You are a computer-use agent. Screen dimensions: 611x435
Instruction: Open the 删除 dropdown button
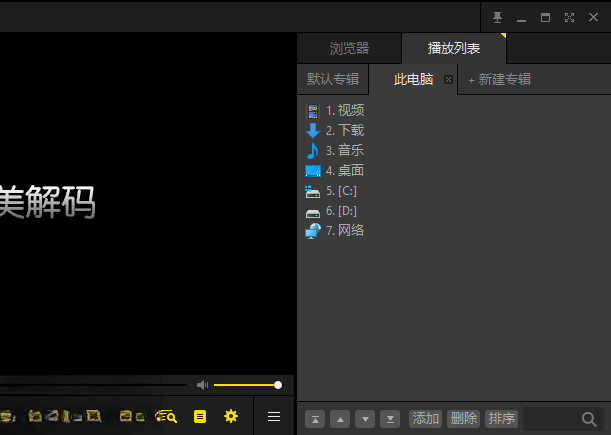463,419
